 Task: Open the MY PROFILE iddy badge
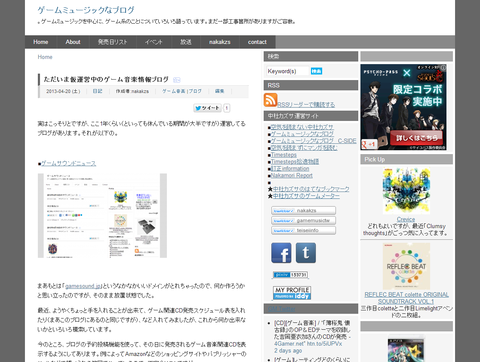pos(292,293)
